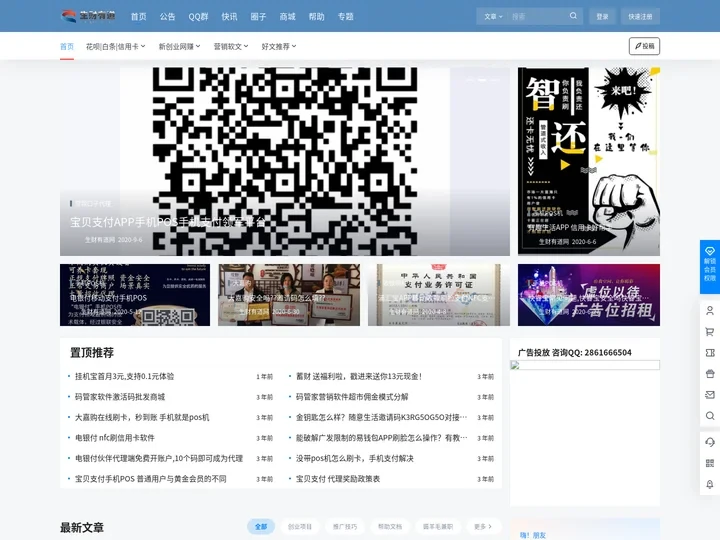Go to site logo home link
720x540 pixels.
click(88, 16)
